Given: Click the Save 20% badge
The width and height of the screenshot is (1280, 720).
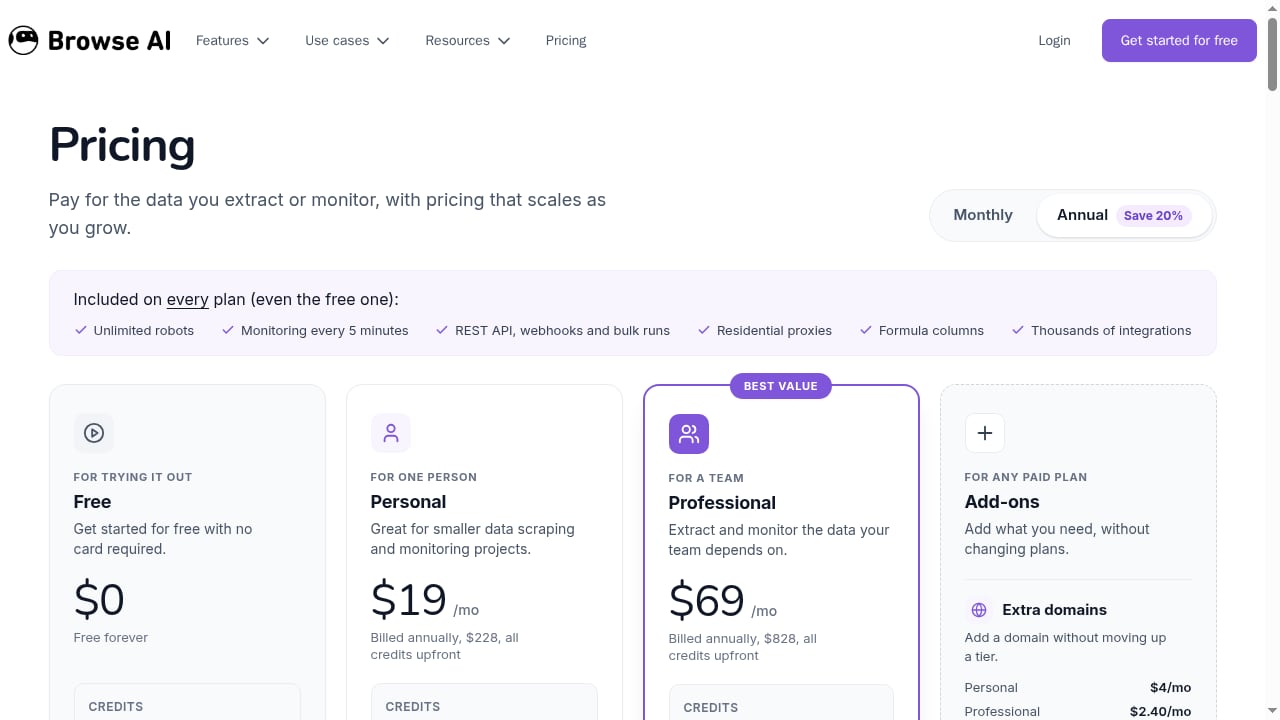Looking at the screenshot, I should 1153,215.
